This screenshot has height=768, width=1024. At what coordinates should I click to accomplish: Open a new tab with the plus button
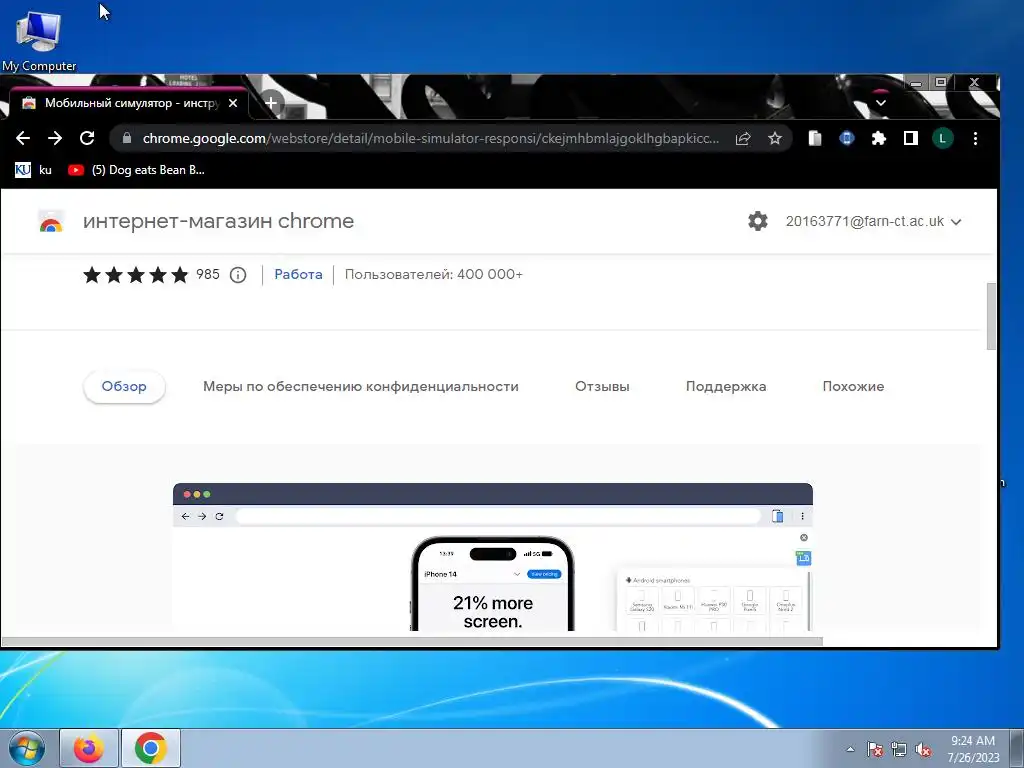pos(271,103)
